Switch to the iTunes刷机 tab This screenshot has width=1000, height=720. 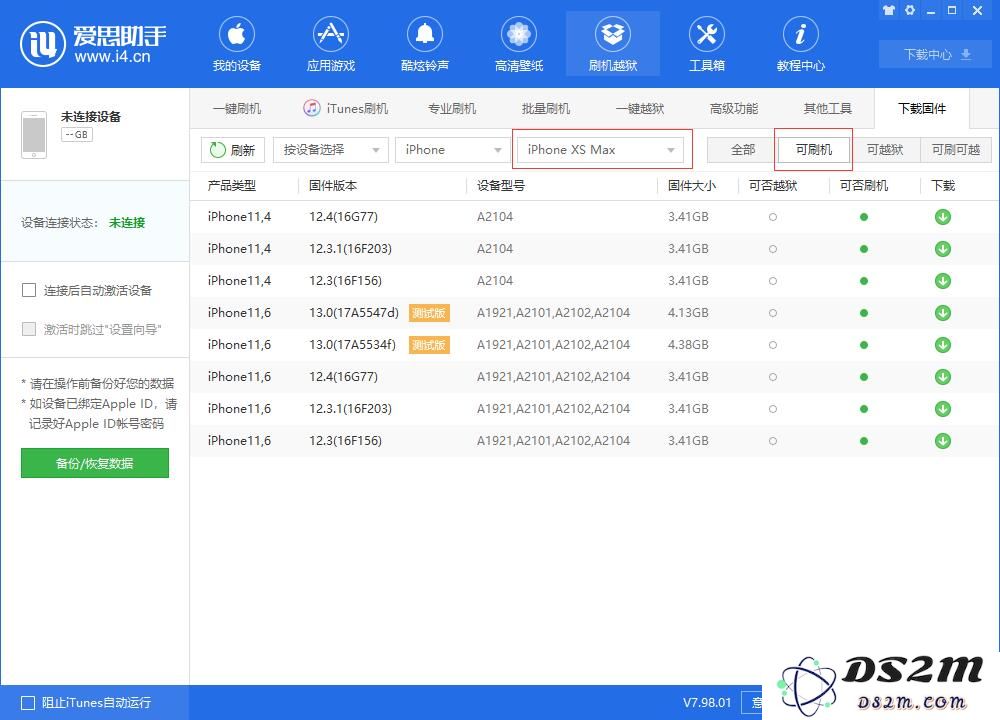(346, 108)
